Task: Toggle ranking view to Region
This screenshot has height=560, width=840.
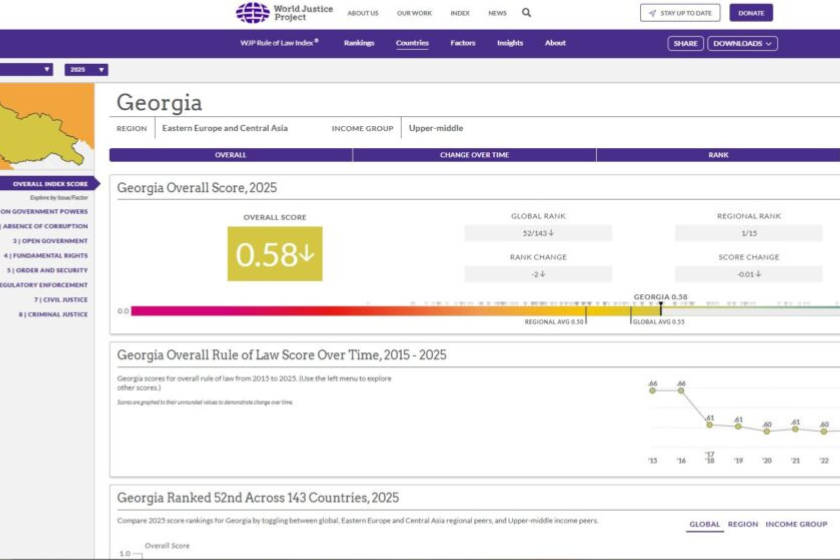Action: pos(742,524)
